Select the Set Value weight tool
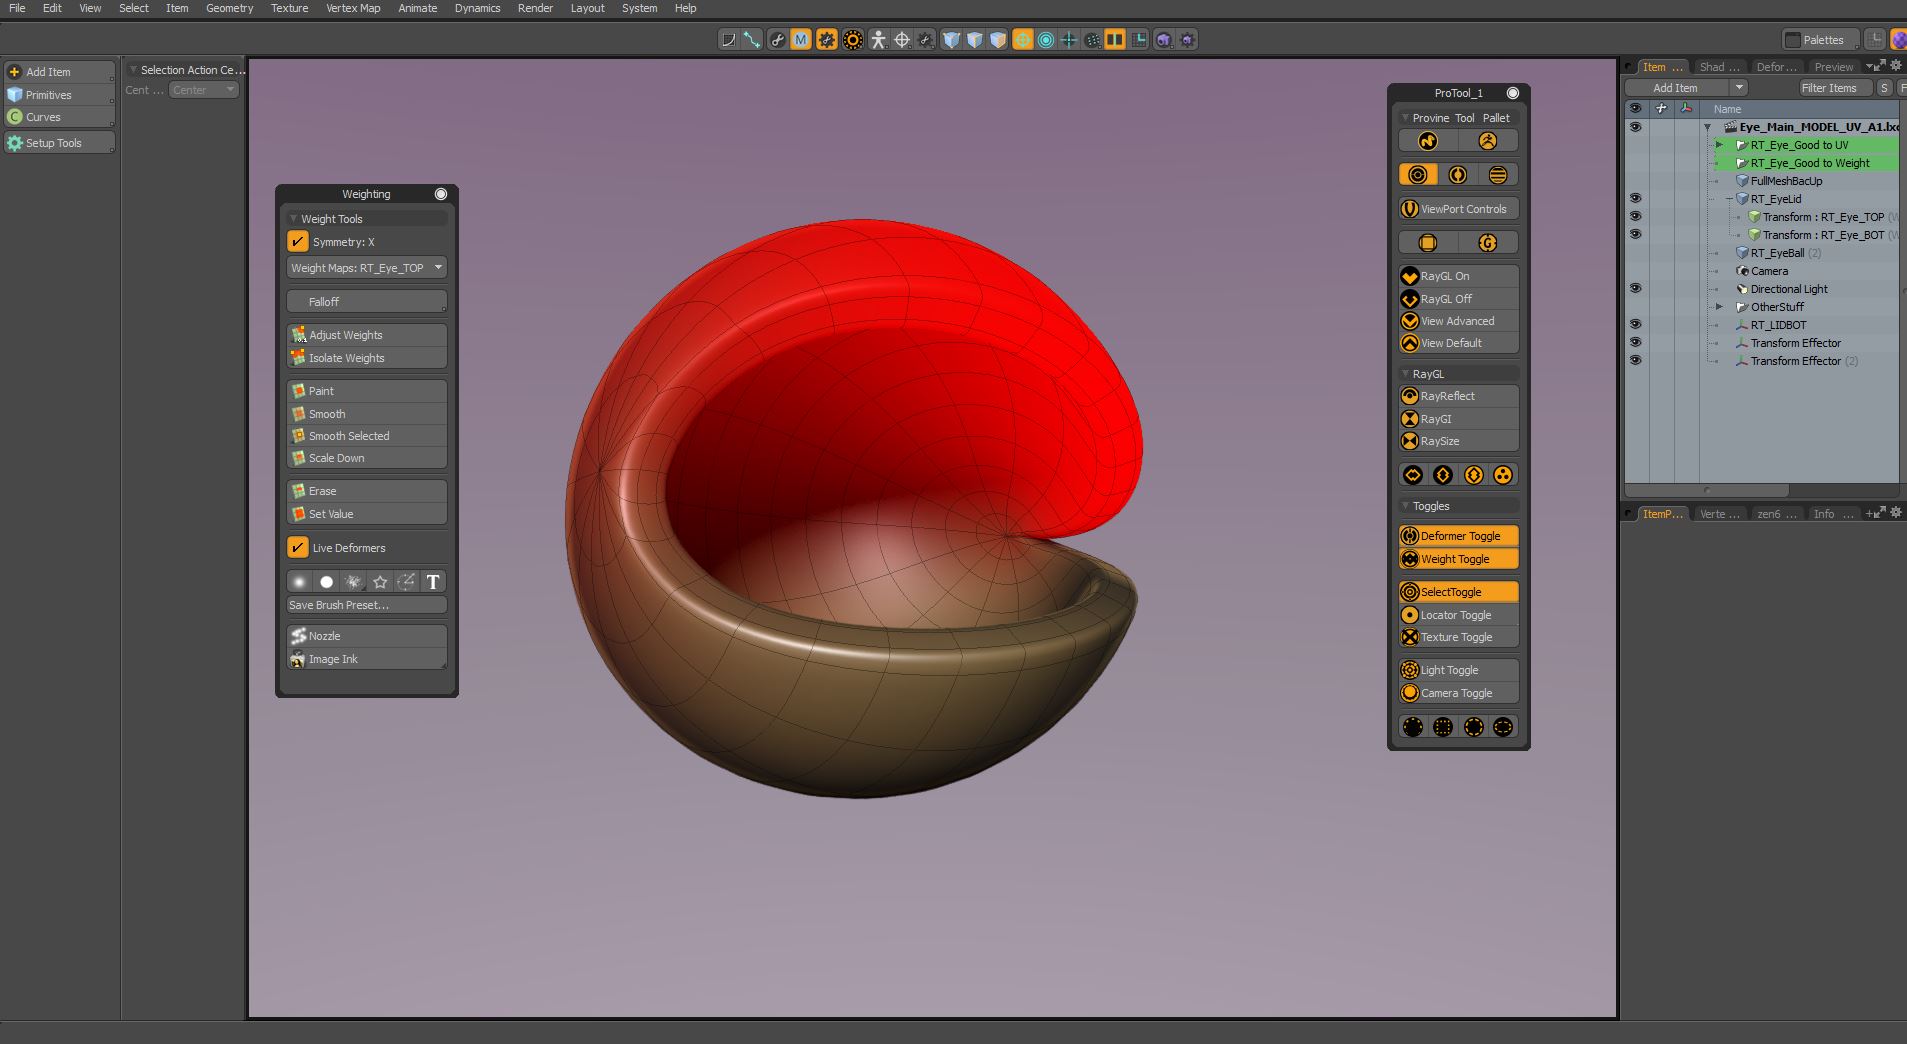 pos(366,514)
